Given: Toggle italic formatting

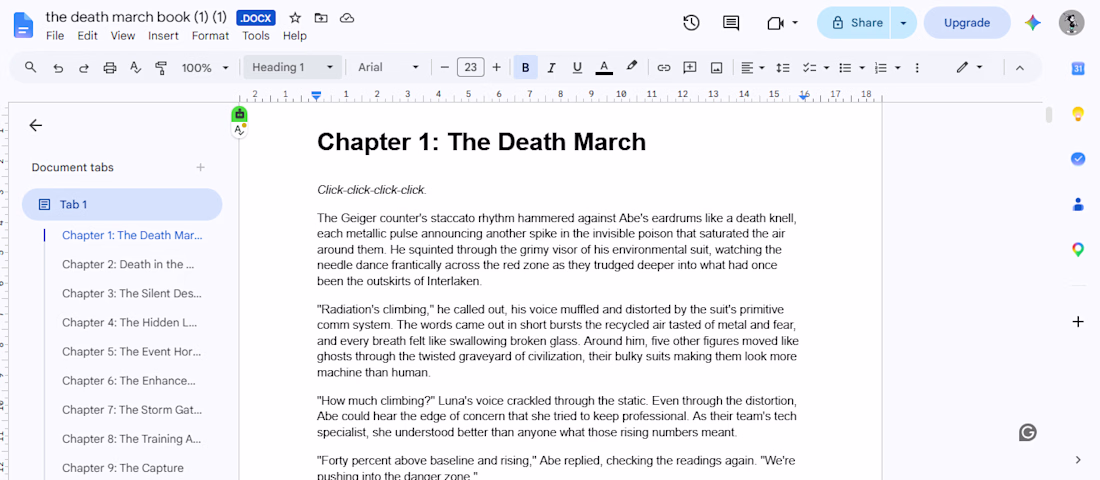Looking at the screenshot, I should (x=551, y=68).
